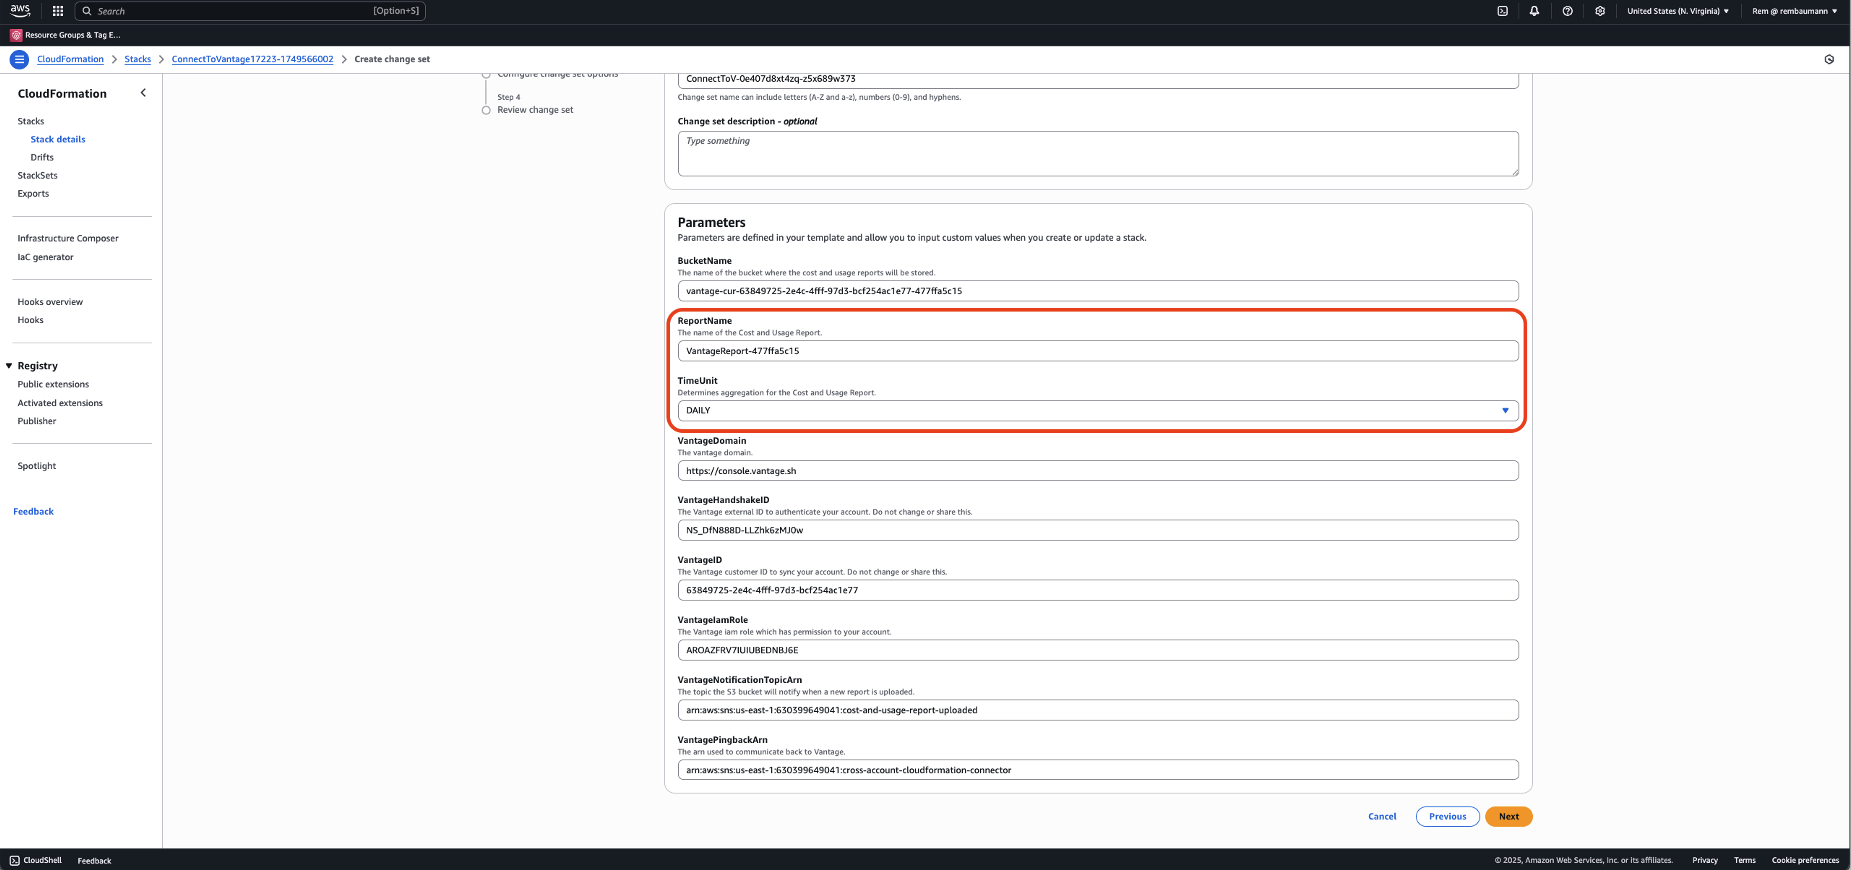
Task: Open Infrastructure Composer
Action: pyautogui.click(x=68, y=238)
